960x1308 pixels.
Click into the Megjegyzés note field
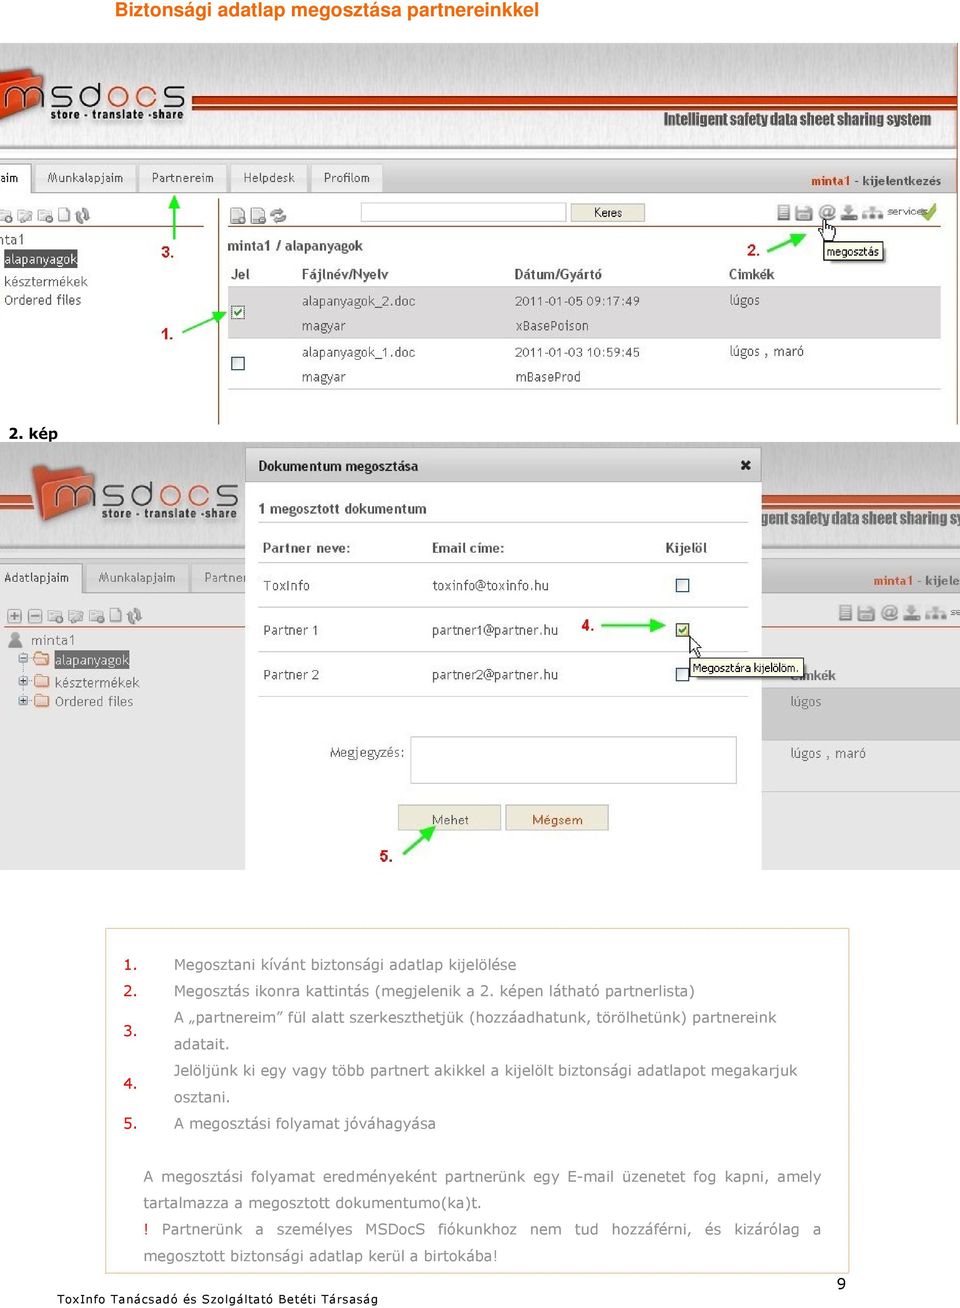pyautogui.click(x=573, y=760)
